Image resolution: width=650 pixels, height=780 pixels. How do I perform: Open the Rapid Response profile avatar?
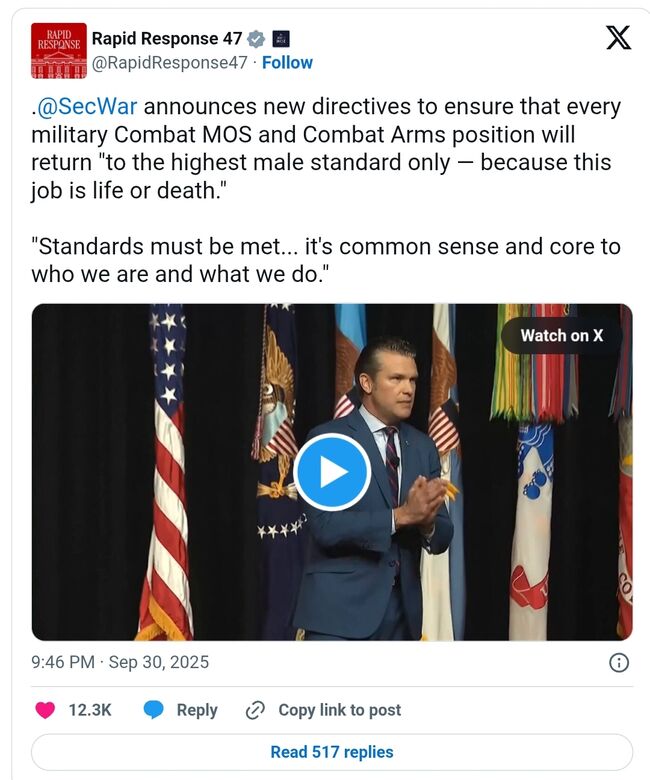point(58,50)
